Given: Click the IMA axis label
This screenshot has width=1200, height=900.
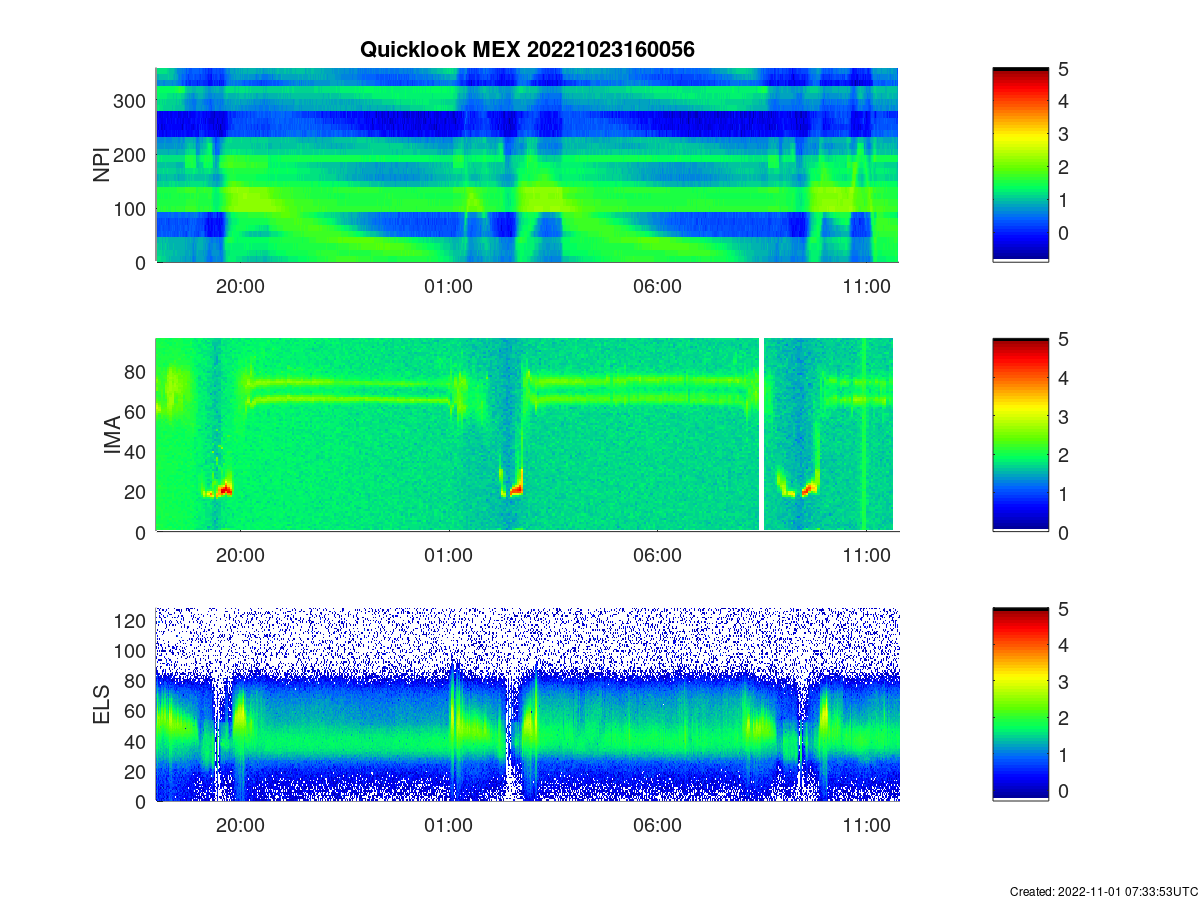Looking at the screenshot, I should (112, 435).
